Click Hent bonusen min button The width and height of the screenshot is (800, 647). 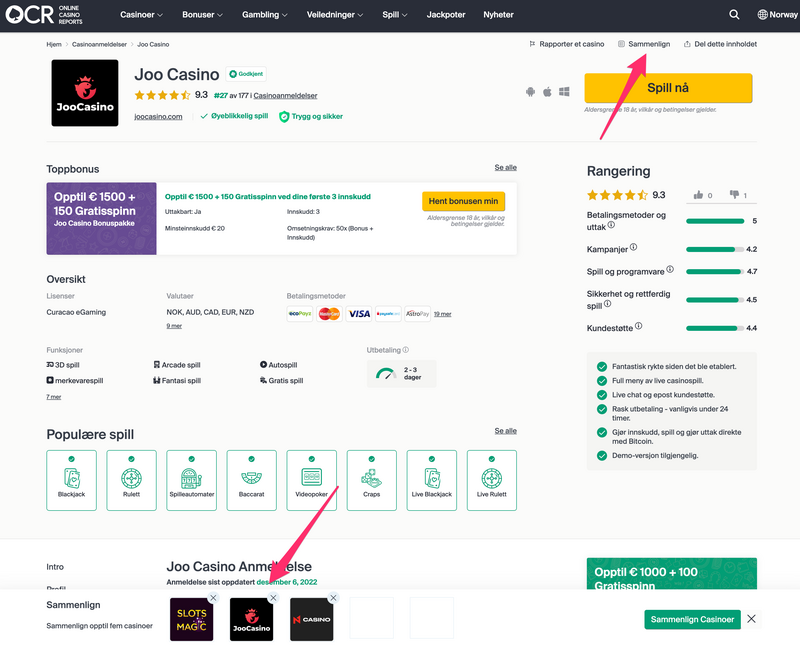pos(463,201)
